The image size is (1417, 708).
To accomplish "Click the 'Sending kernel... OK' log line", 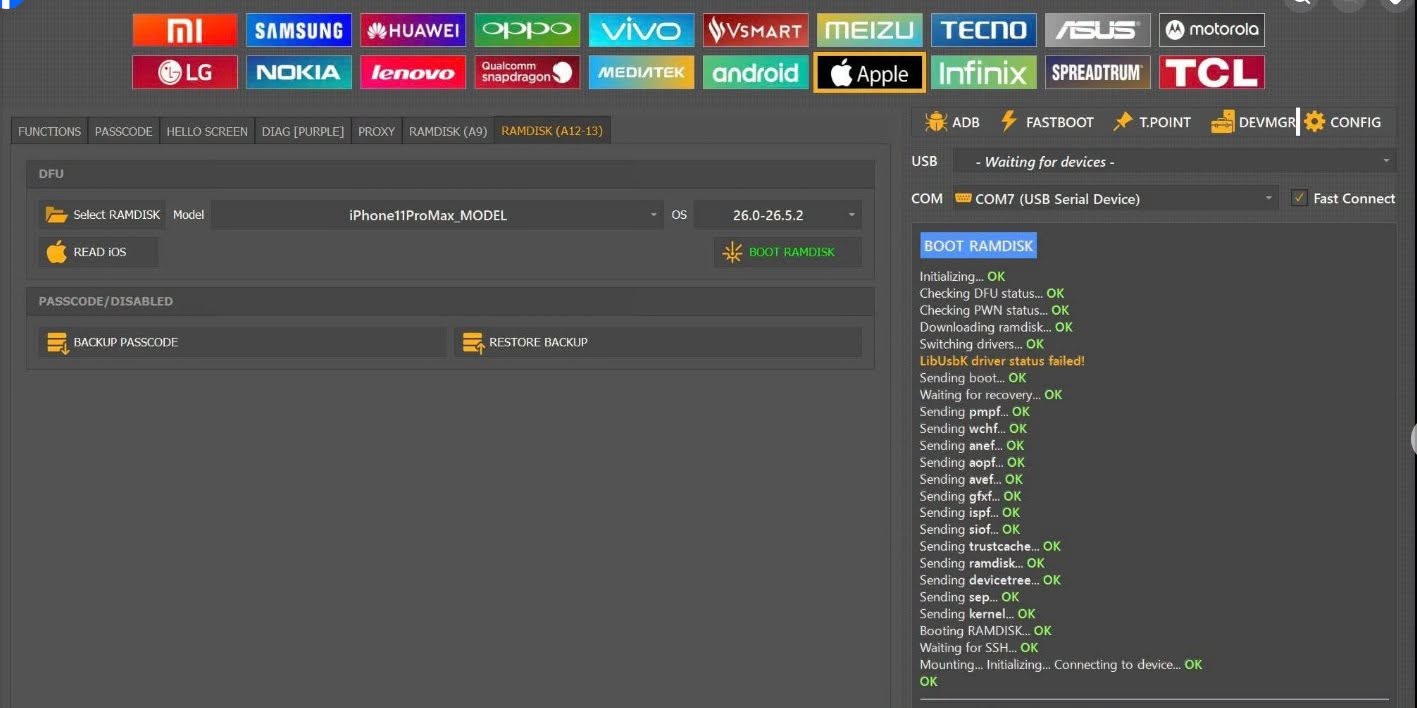I will tap(977, 614).
